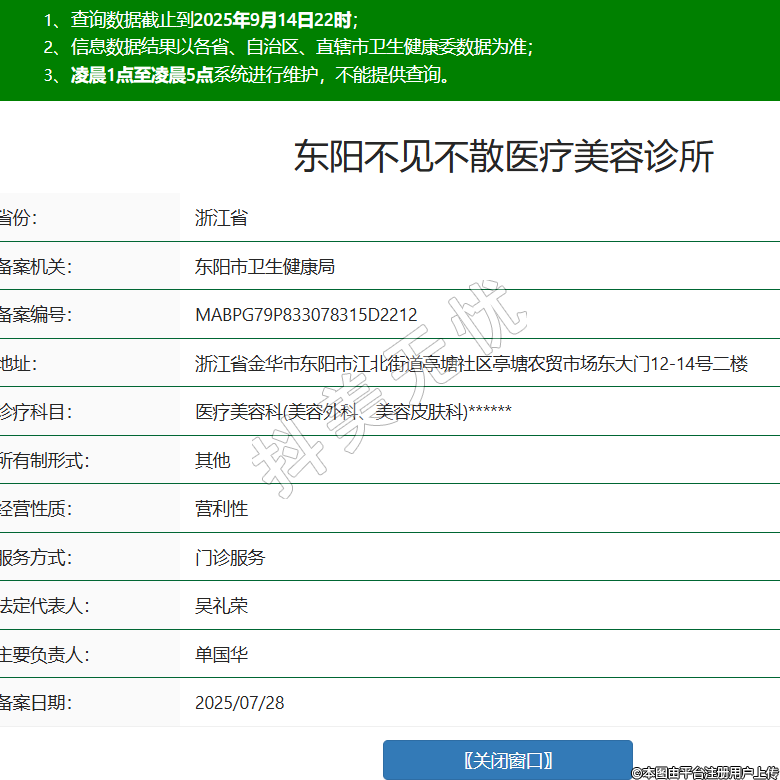Click the 关闭窗口 button

(508, 760)
